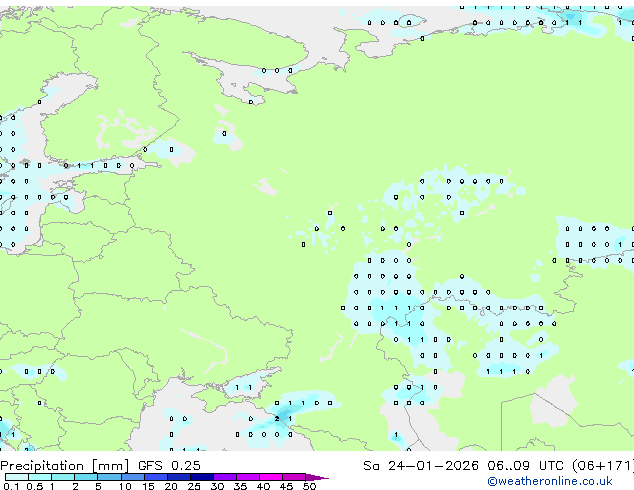Click the legend label '50'
634x490 pixels.
pyautogui.click(x=310, y=486)
